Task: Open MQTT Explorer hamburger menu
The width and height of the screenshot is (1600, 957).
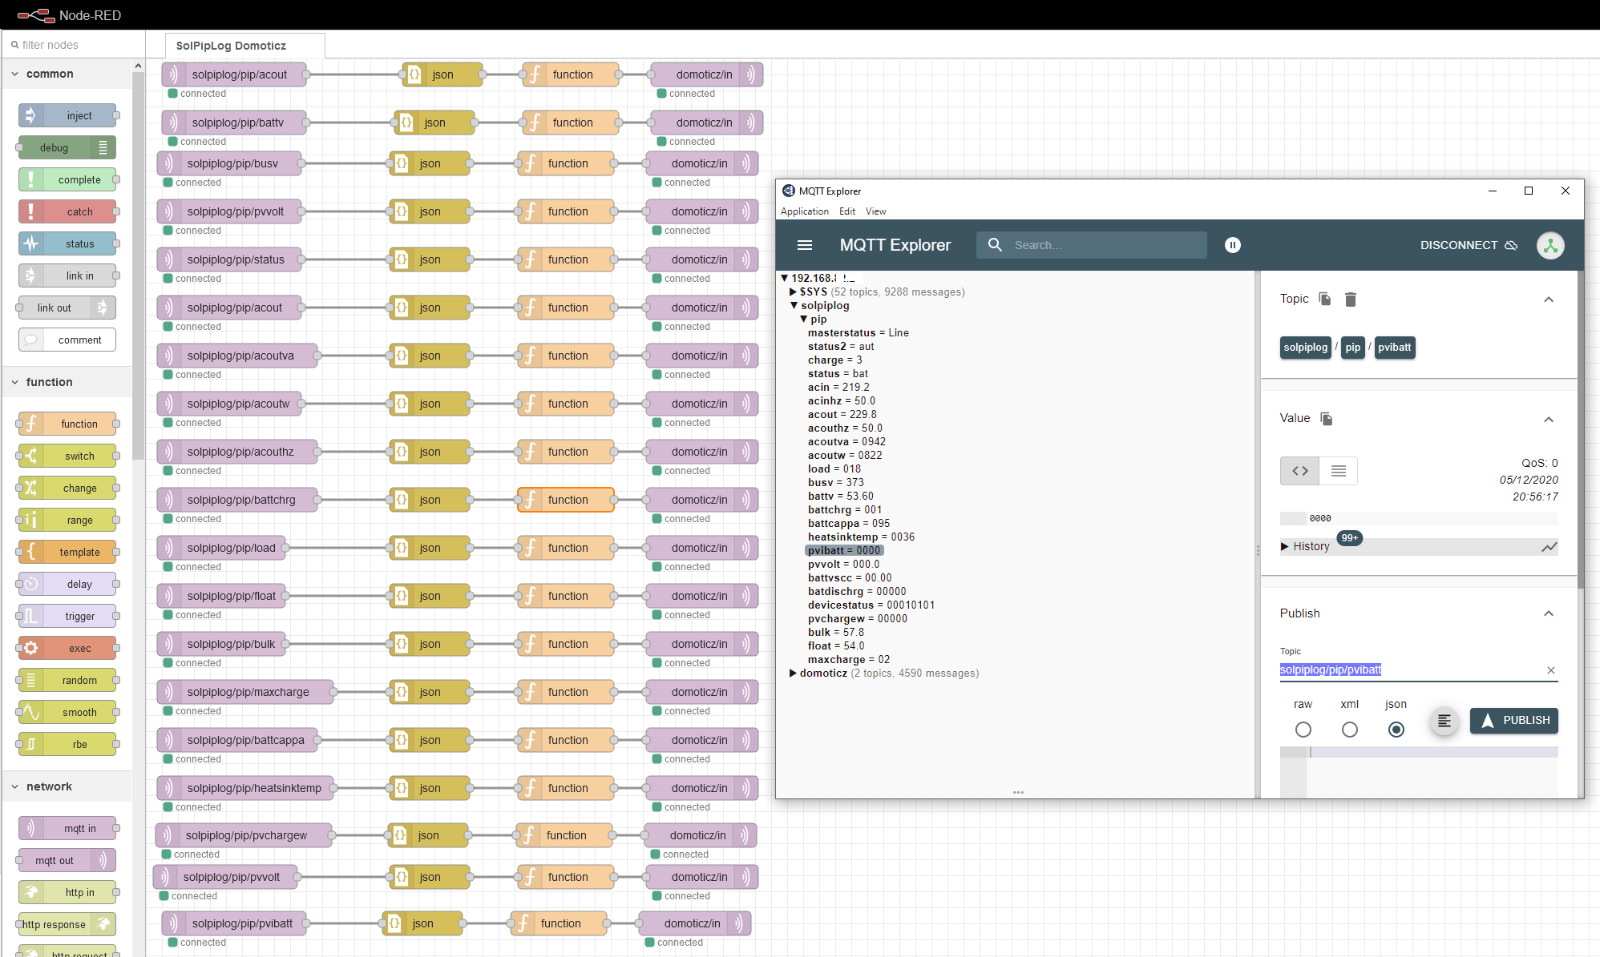Action: tap(804, 245)
